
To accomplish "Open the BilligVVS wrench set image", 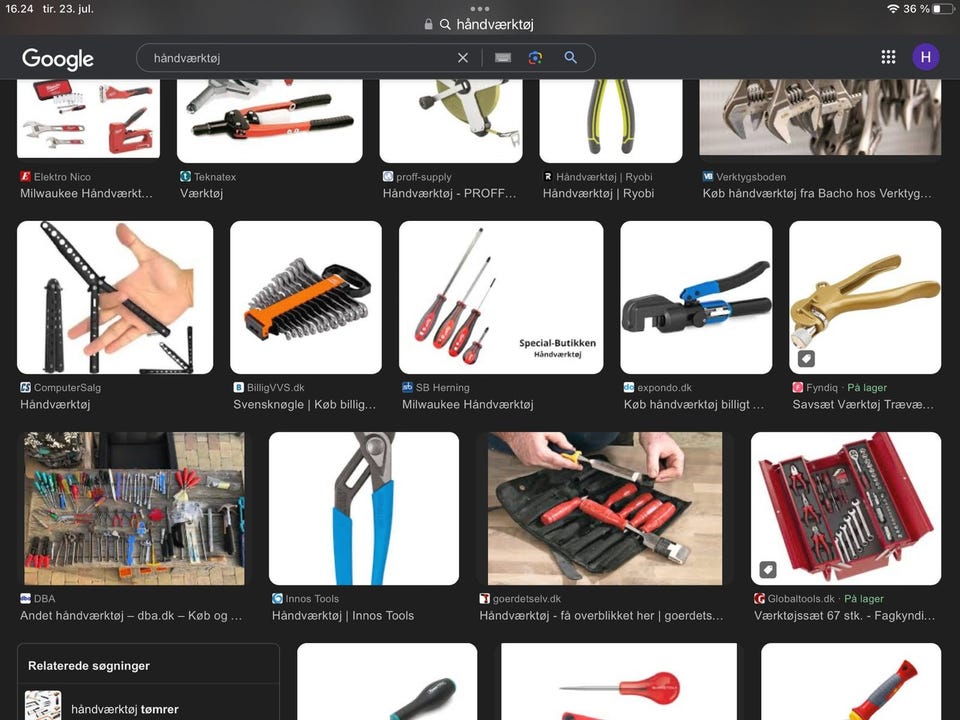I will [306, 298].
